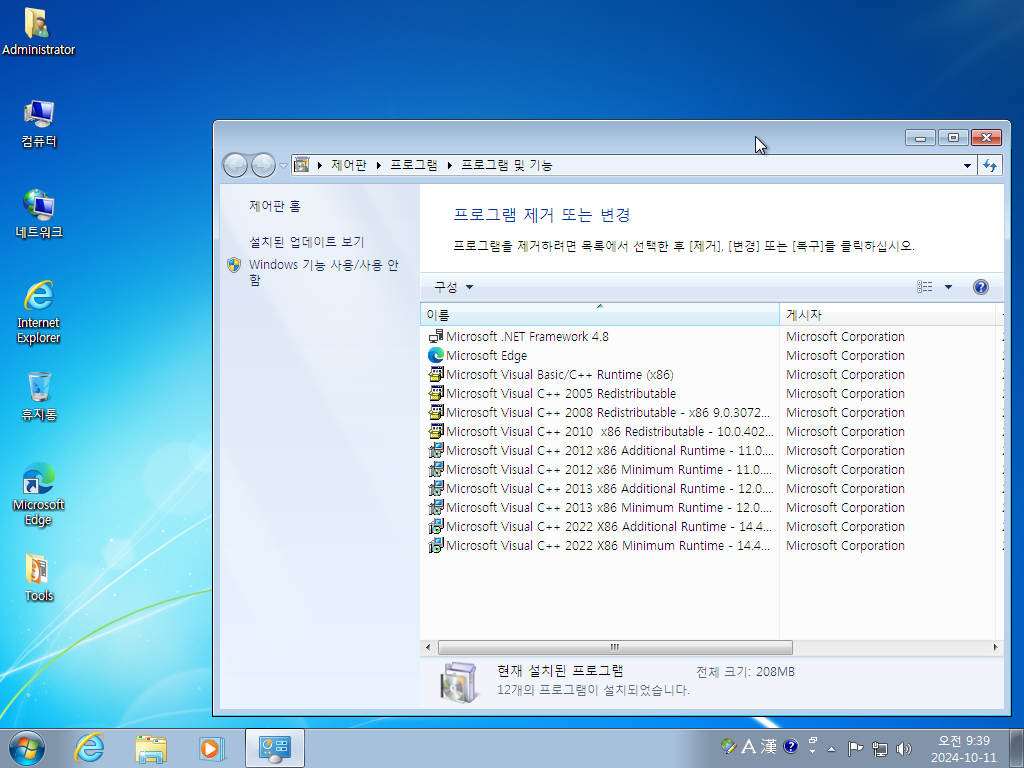Select the Control Panel taskbar button
Image resolution: width=1024 pixels, height=768 pixels.
tap(274, 748)
